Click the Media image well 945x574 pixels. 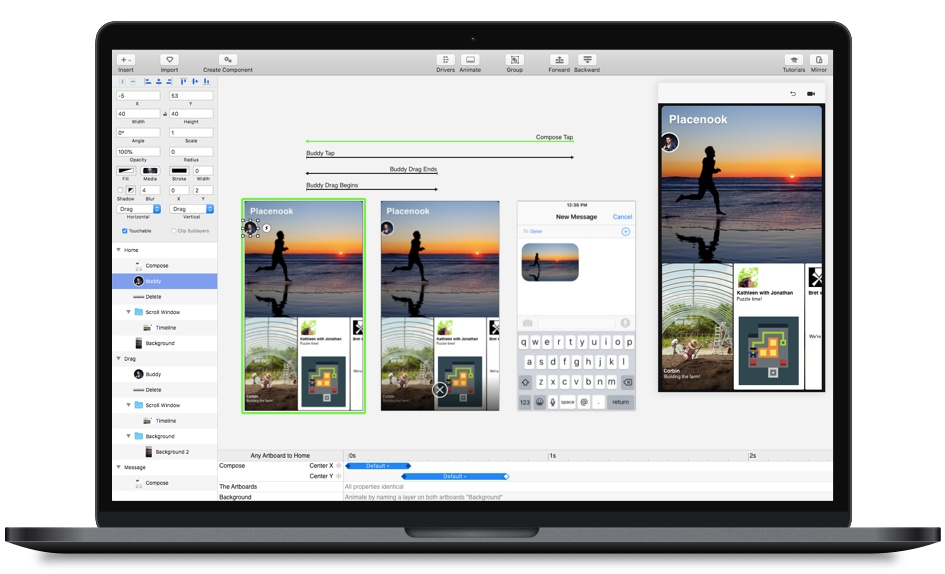[x=150, y=171]
